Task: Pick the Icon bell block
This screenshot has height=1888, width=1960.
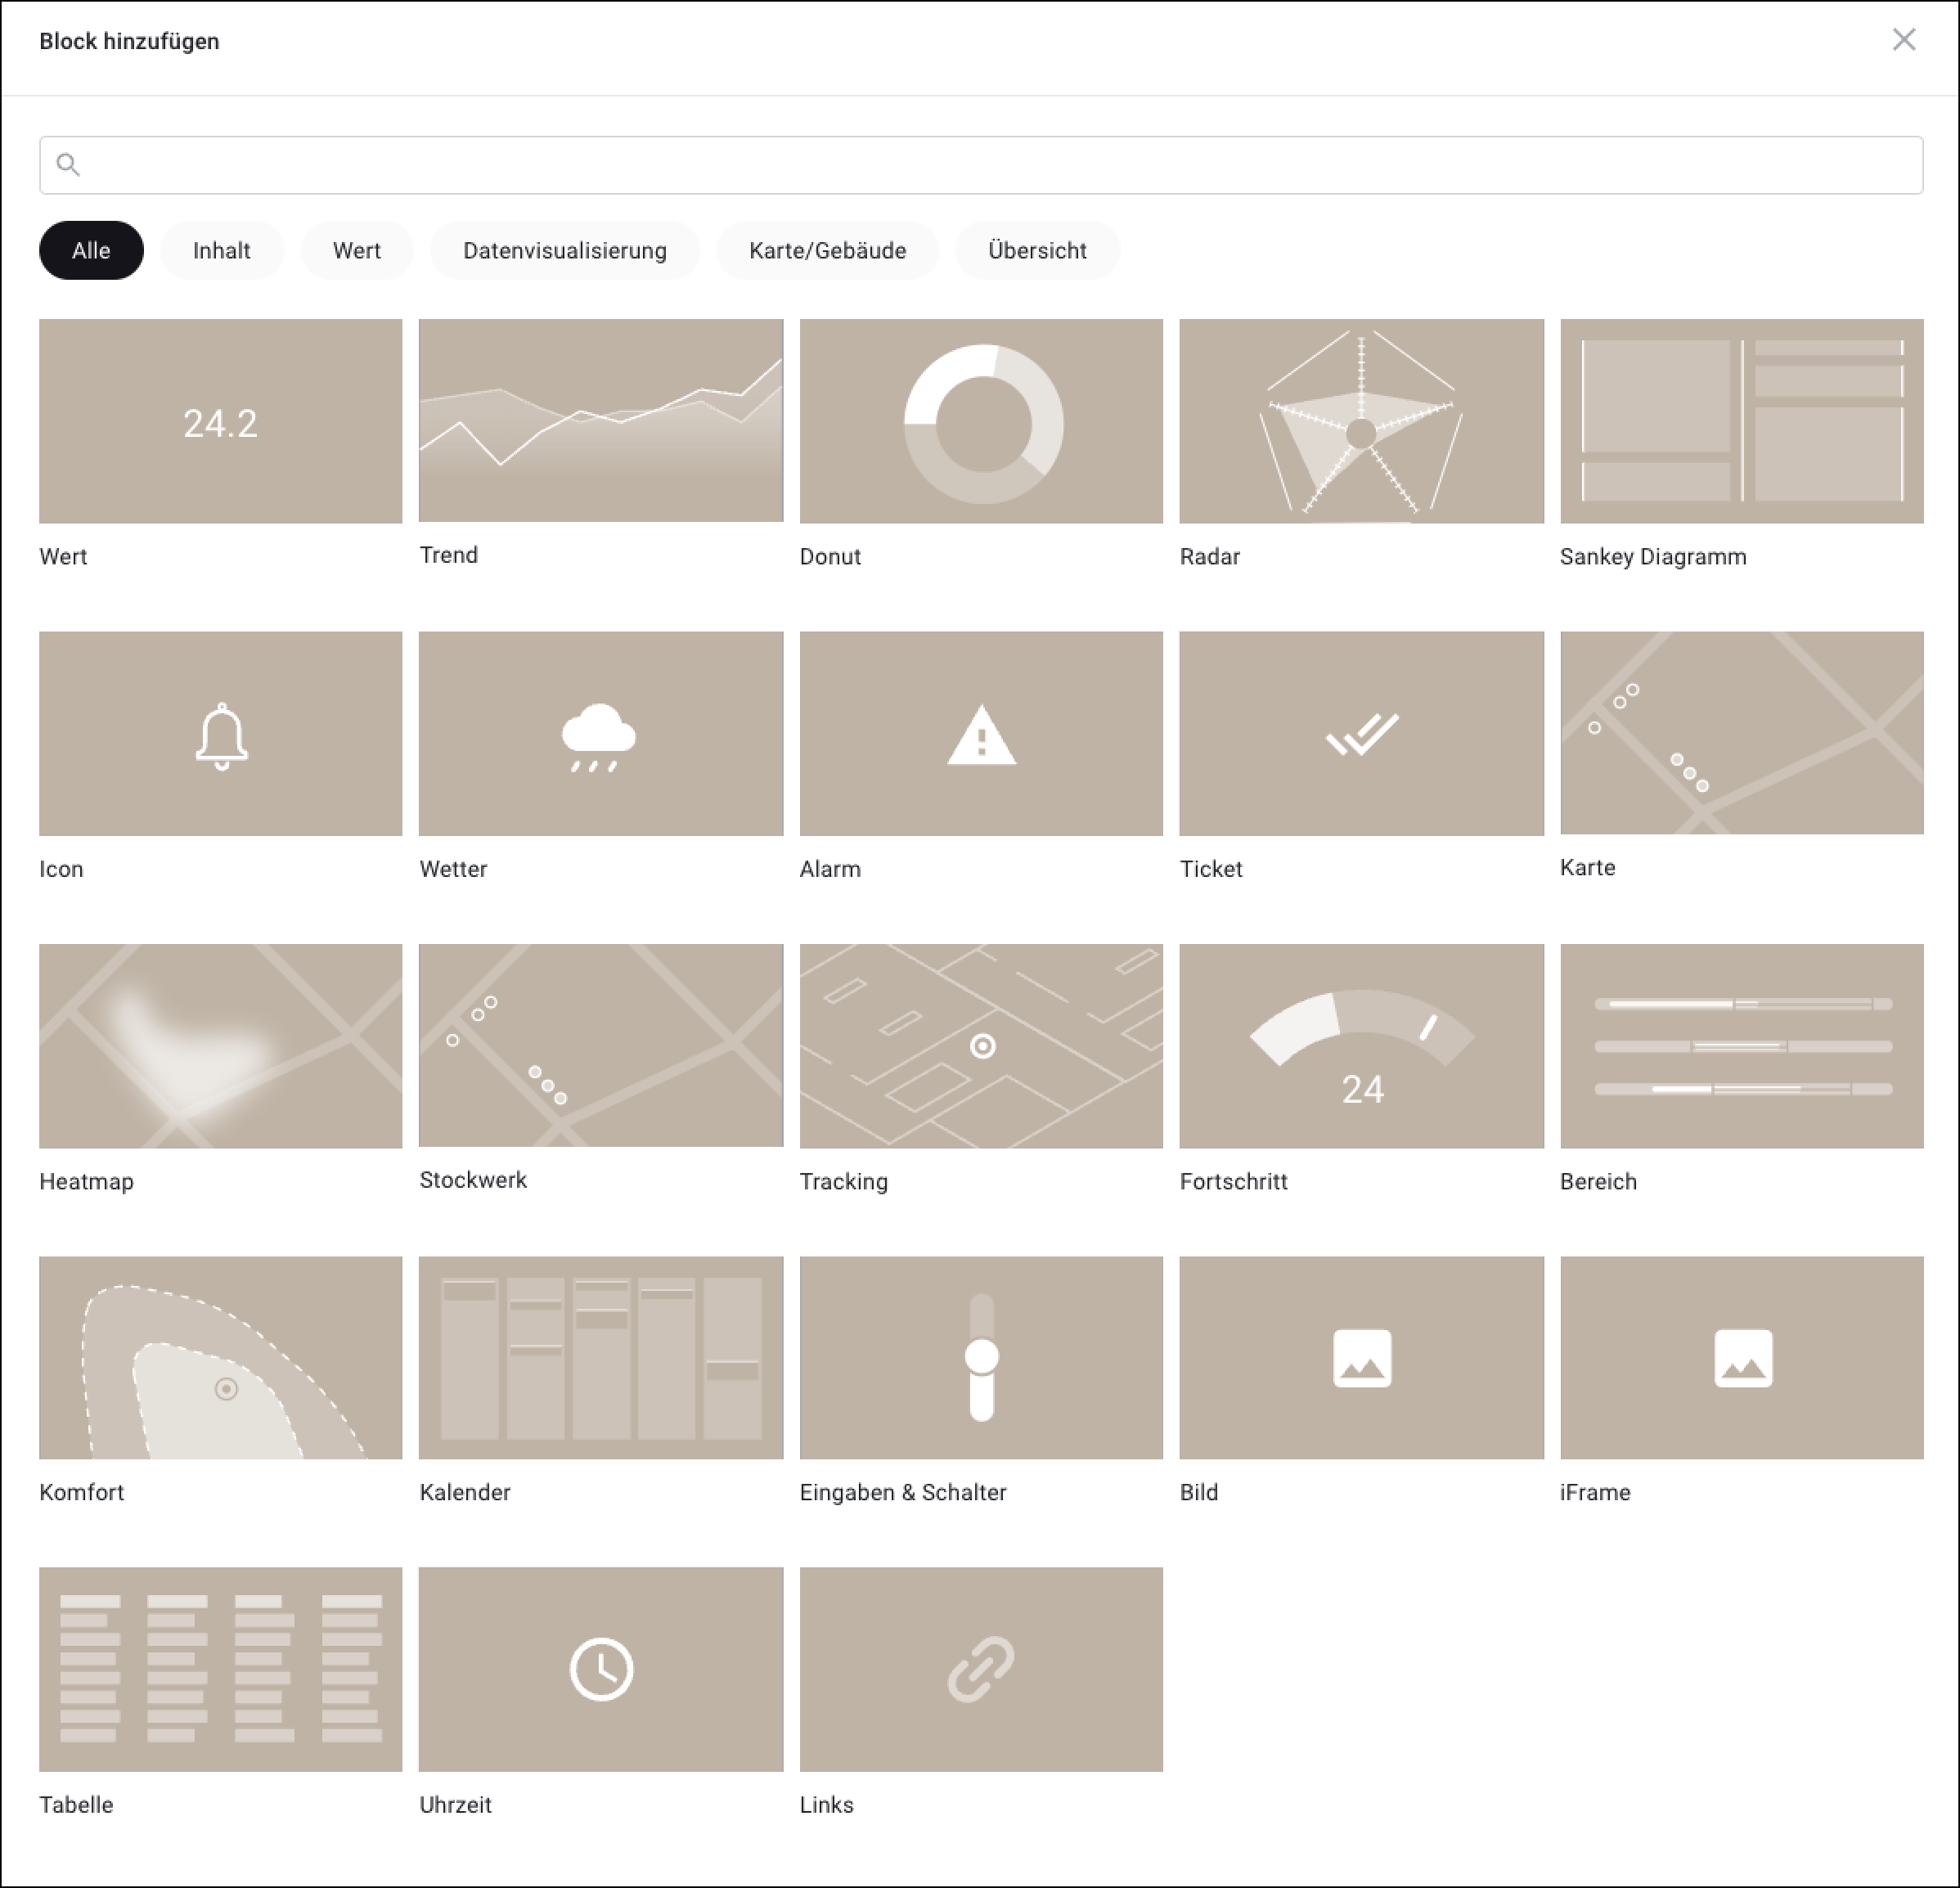Action: click(220, 734)
